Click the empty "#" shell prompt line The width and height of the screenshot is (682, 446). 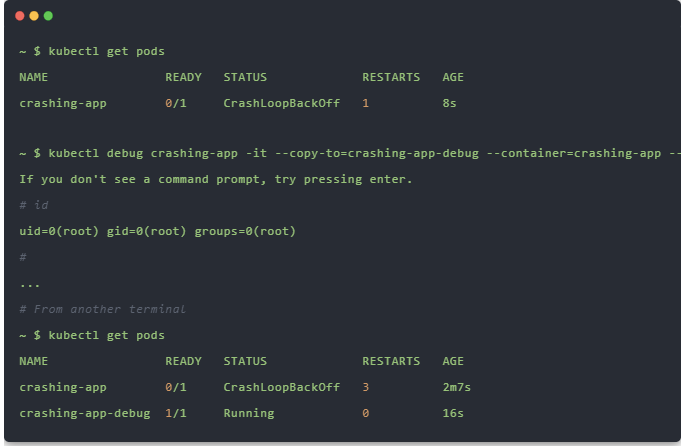pyautogui.click(x=23, y=257)
